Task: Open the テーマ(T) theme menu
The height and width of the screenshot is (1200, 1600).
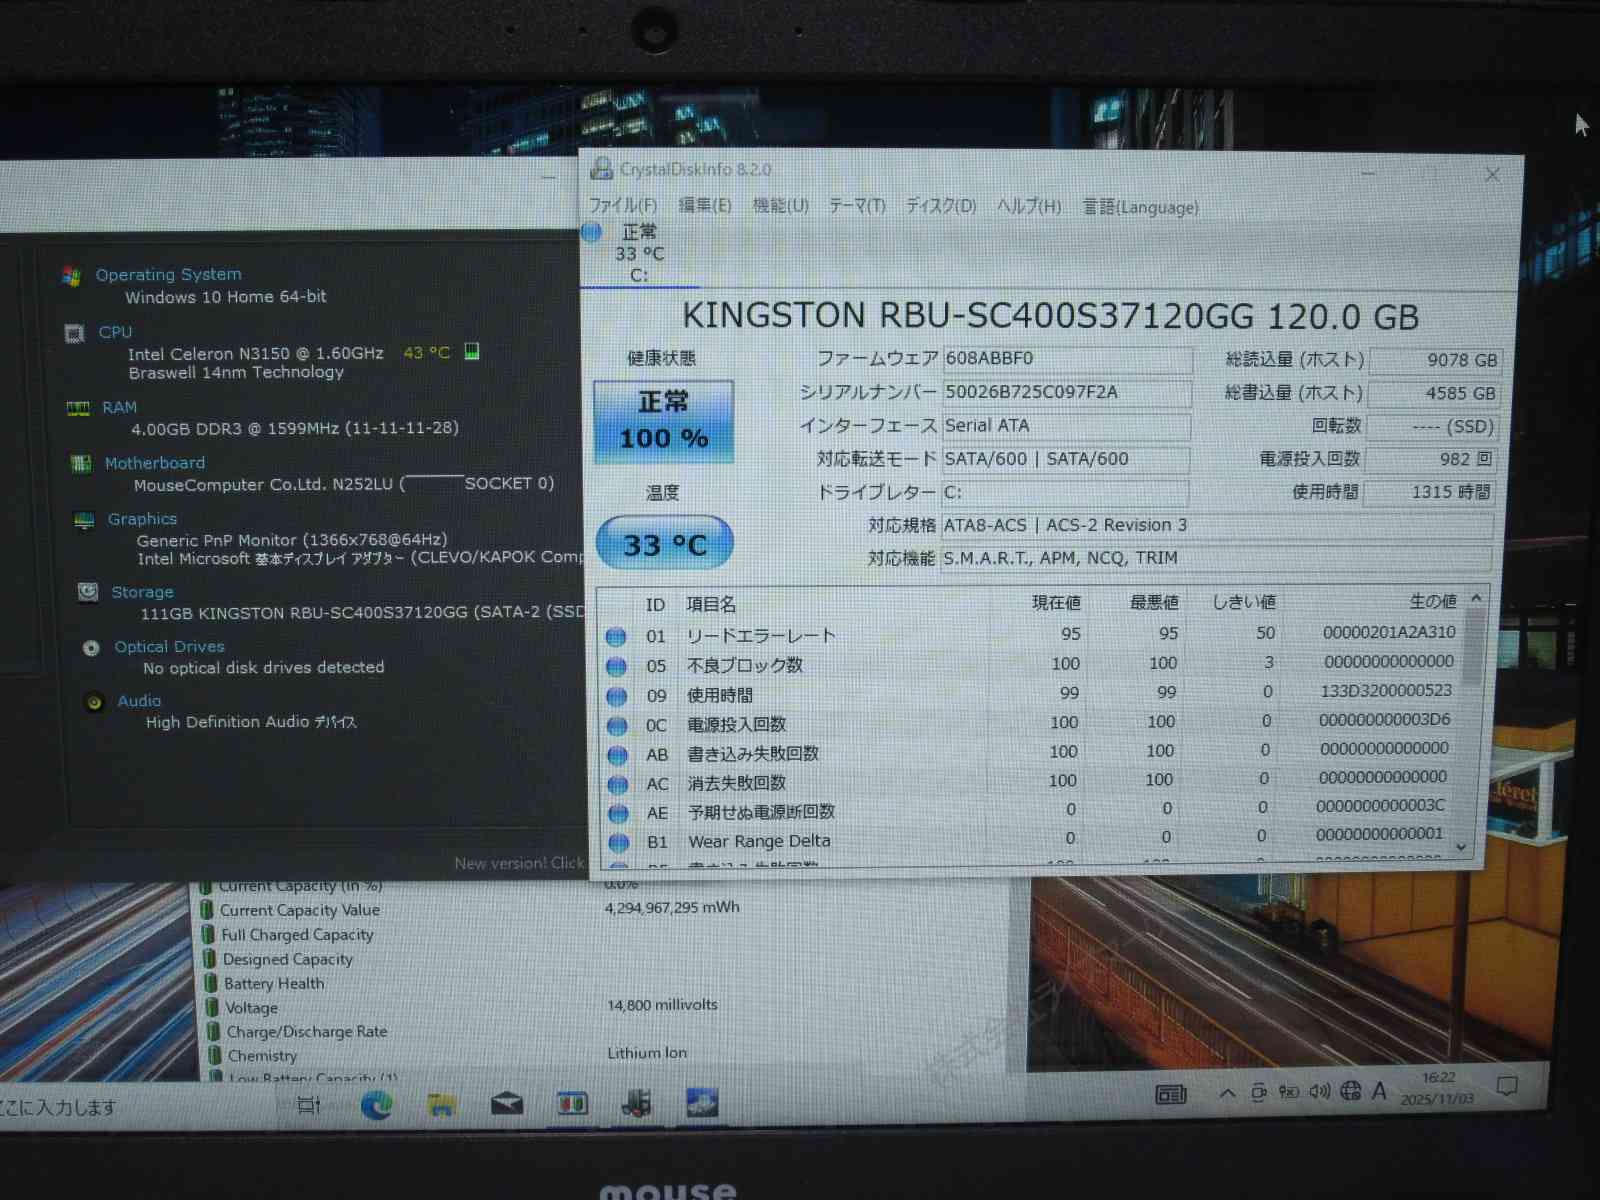Action: pos(856,206)
